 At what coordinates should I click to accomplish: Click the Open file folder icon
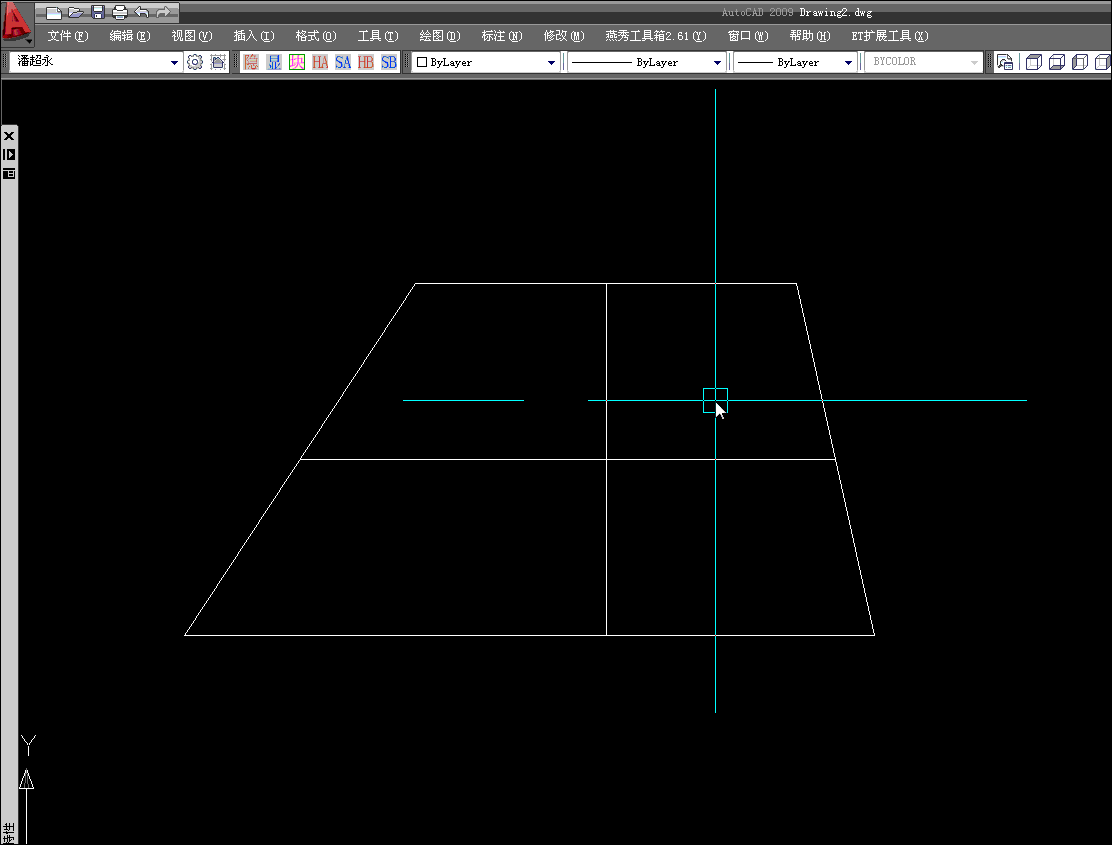[x=76, y=12]
